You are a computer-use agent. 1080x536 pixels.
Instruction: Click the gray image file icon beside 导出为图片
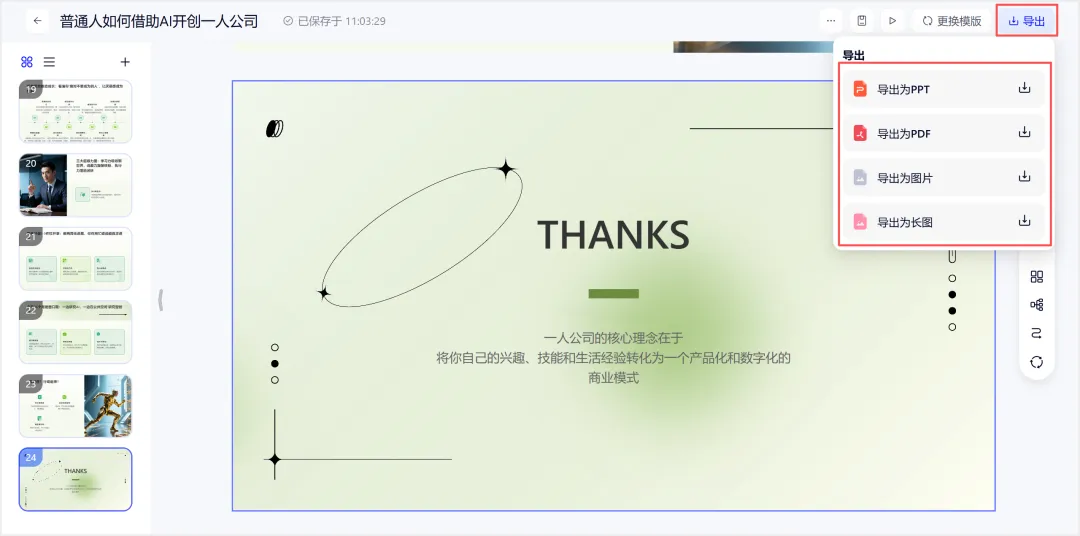860,178
